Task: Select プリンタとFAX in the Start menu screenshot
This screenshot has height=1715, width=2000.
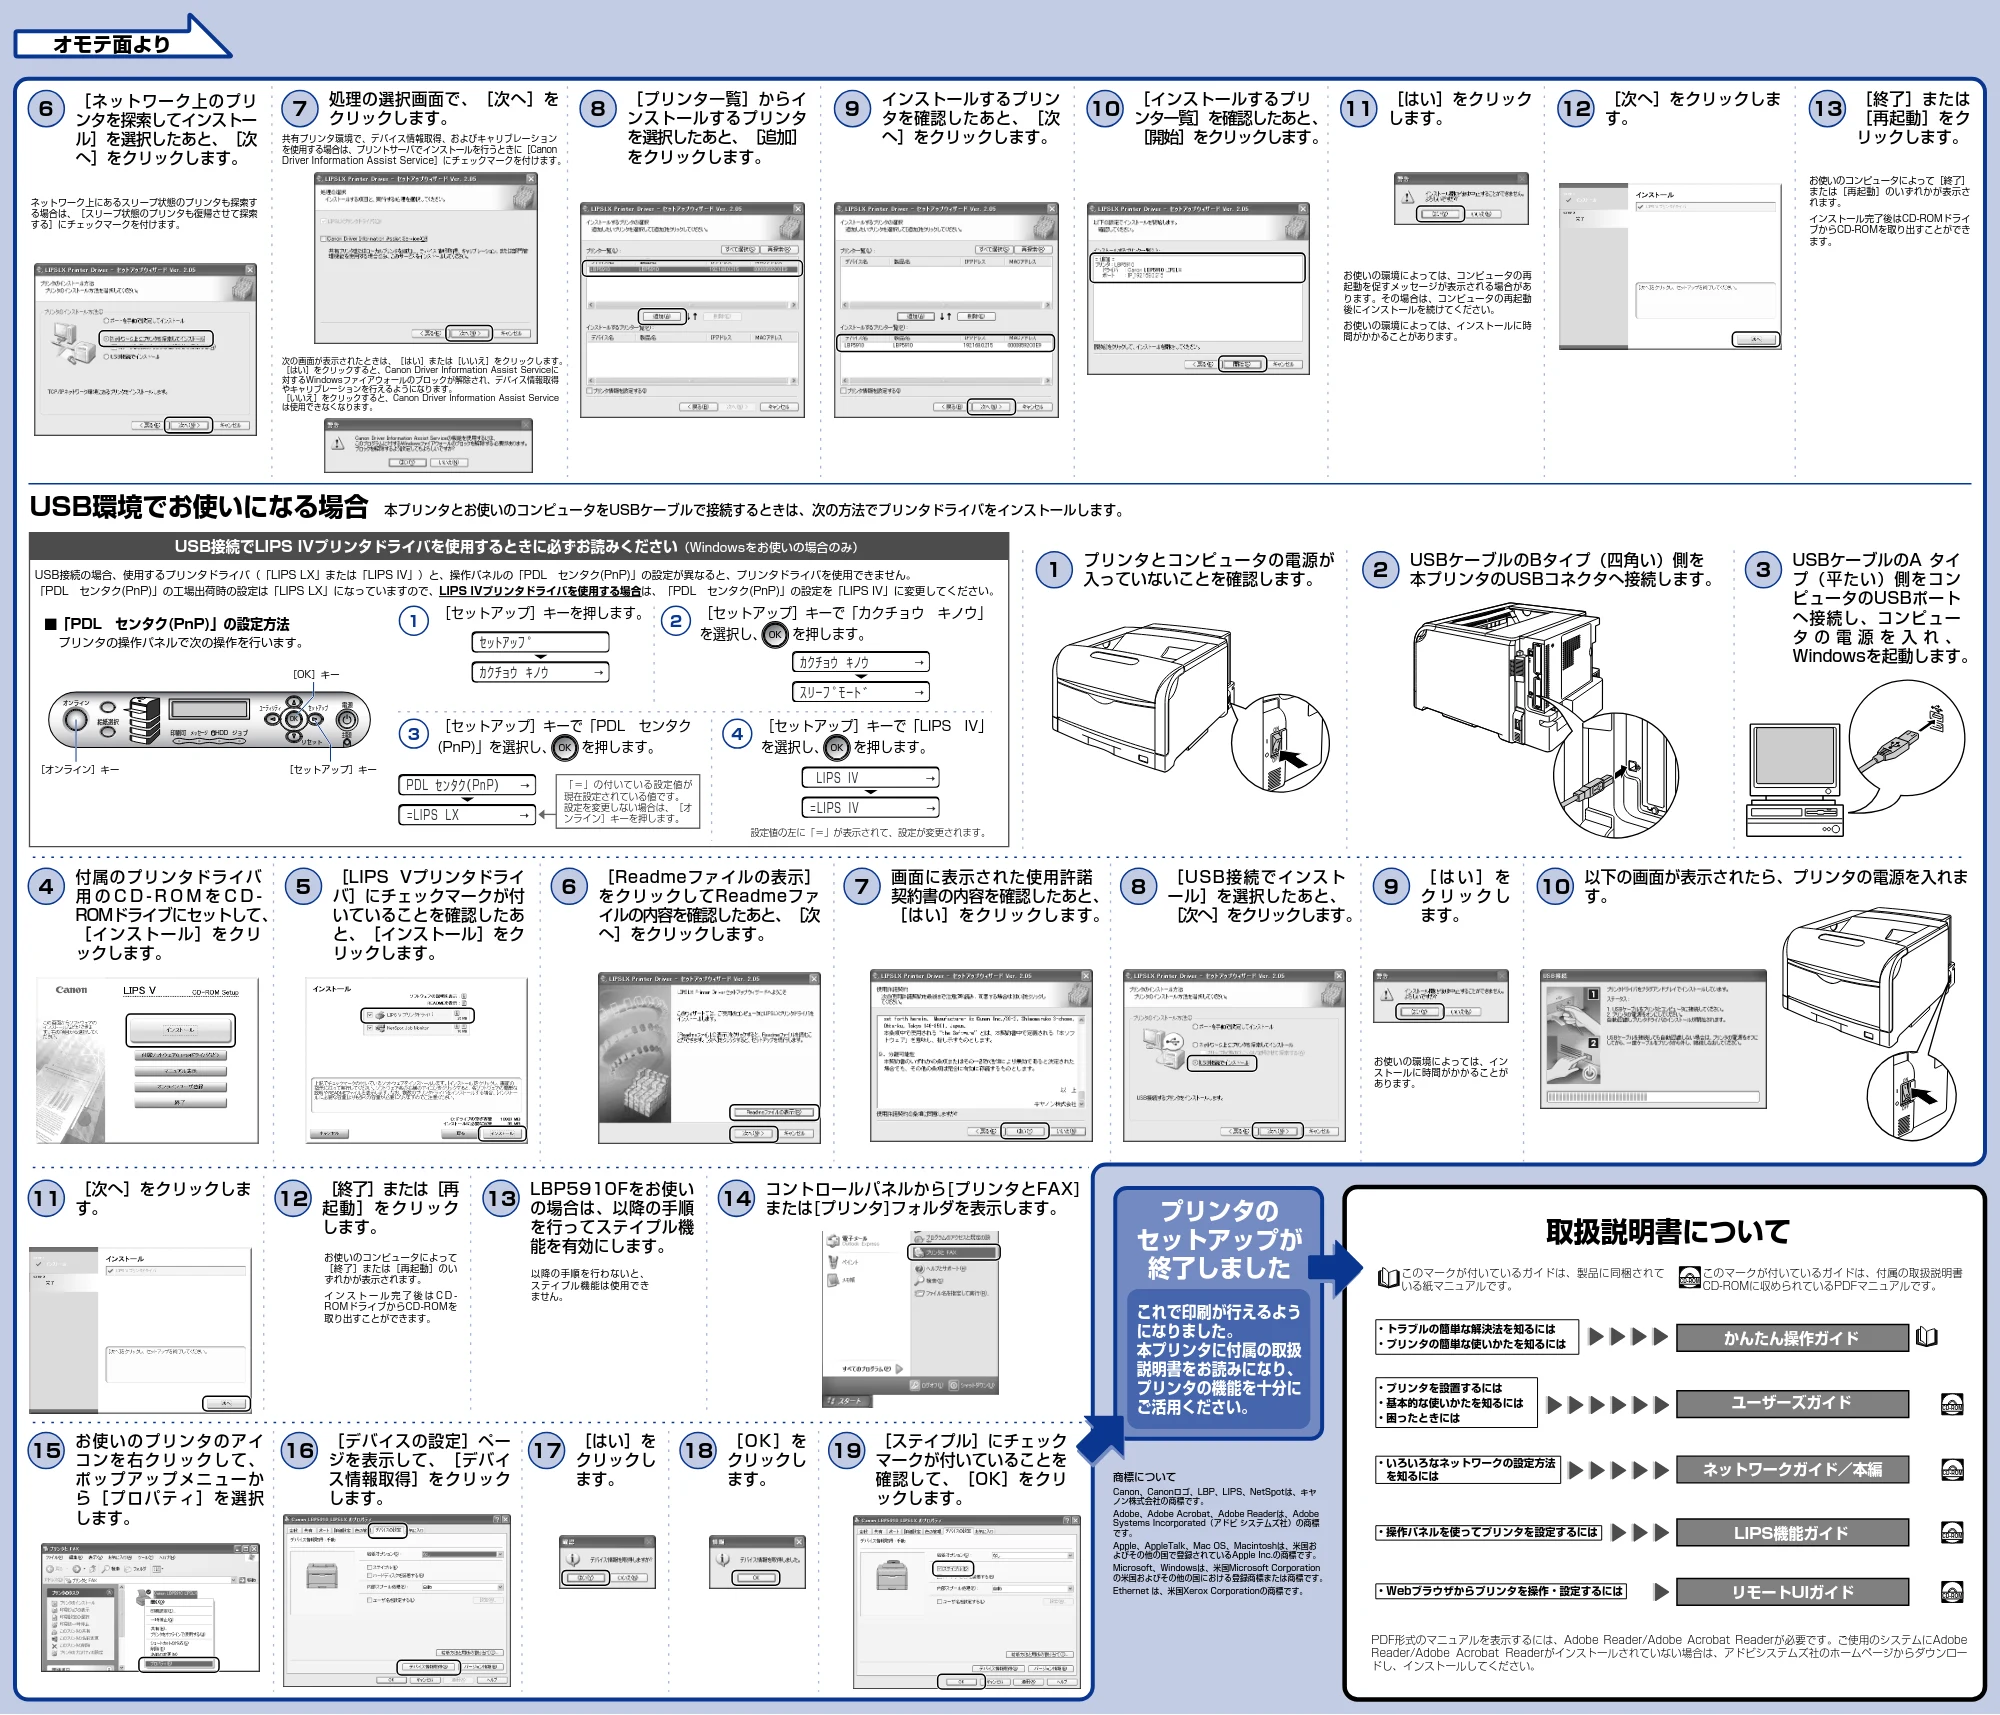Action: (x=953, y=1251)
